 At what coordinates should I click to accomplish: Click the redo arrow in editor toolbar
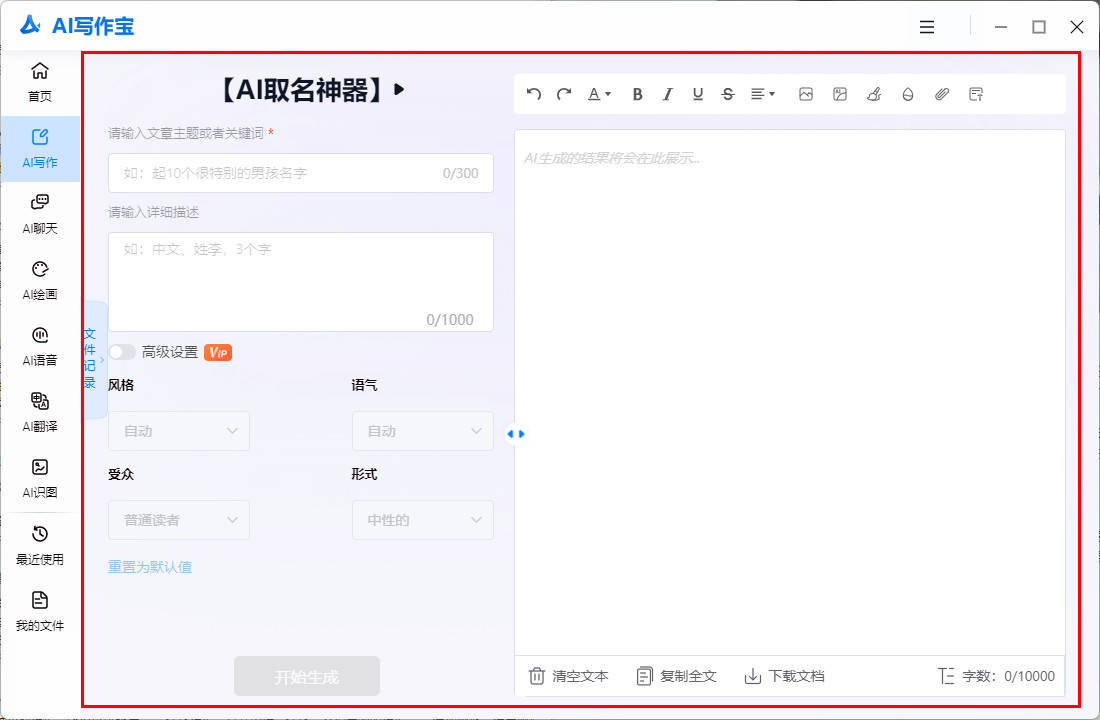pyautogui.click(x=564, y=94)
